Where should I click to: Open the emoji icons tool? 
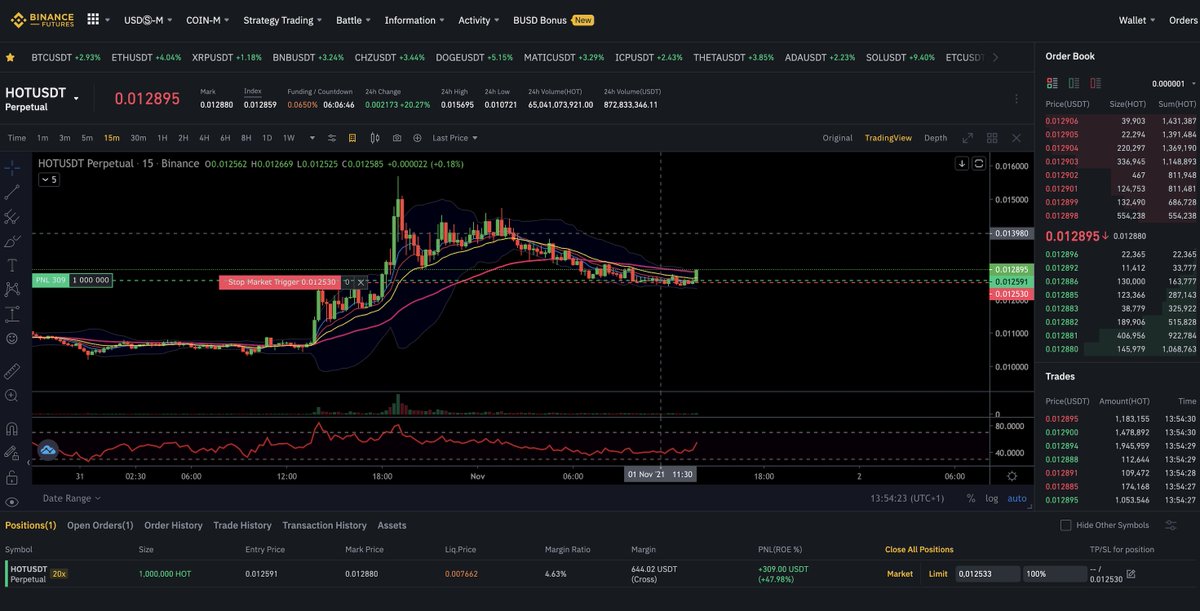[12, 339]
